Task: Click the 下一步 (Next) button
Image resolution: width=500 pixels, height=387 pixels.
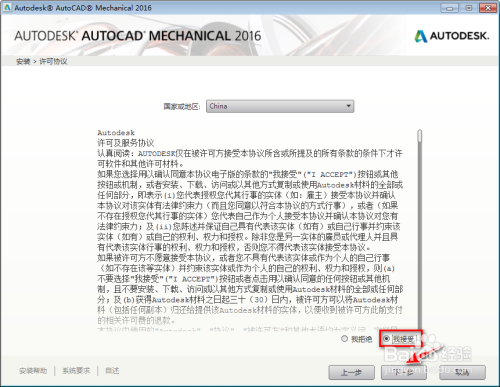Action: point(404,372)
